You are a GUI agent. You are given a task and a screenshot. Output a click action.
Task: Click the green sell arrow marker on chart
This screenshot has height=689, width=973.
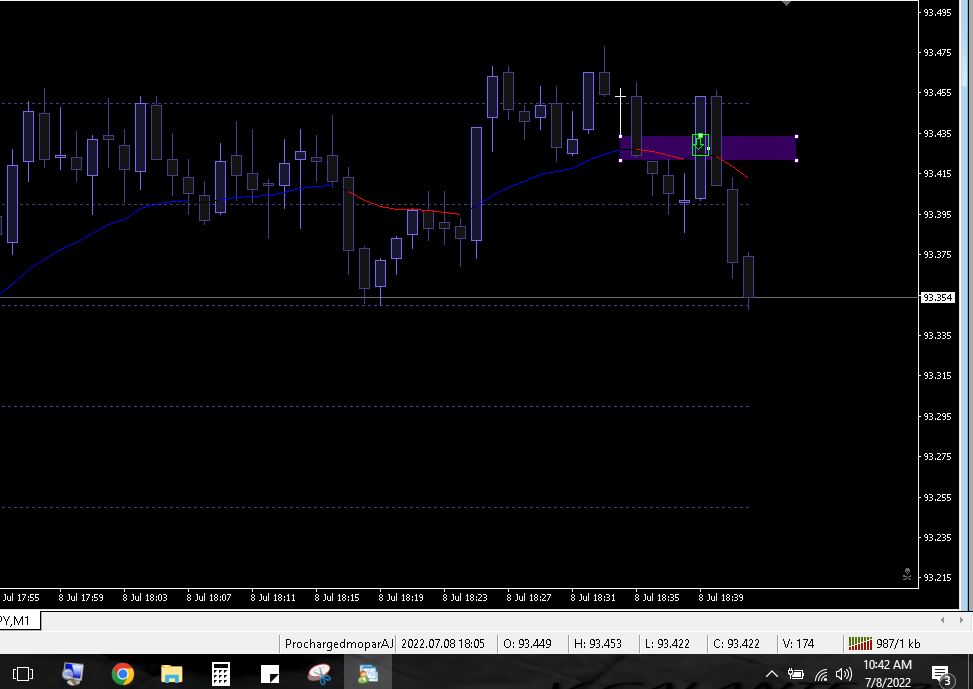(x=700, y=145)
